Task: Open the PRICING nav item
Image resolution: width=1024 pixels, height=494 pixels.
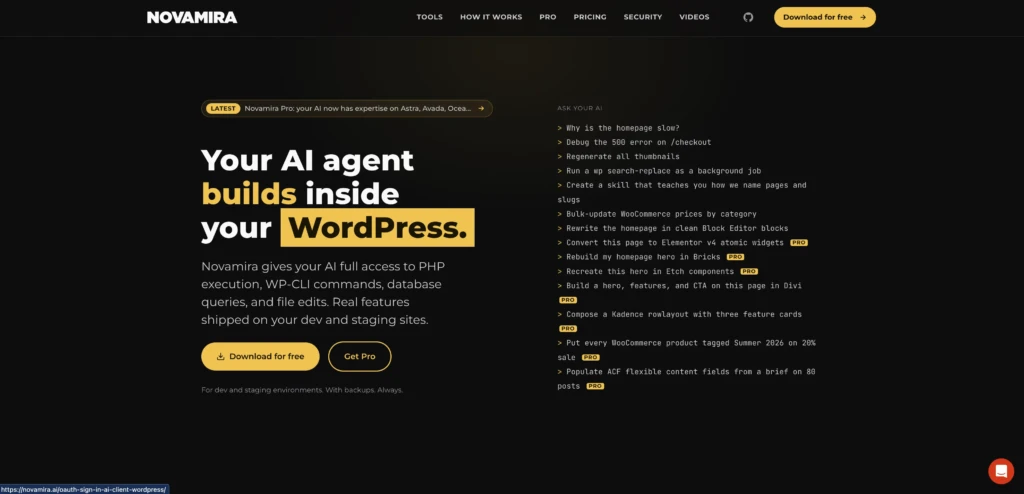Action: pos(590,17)
